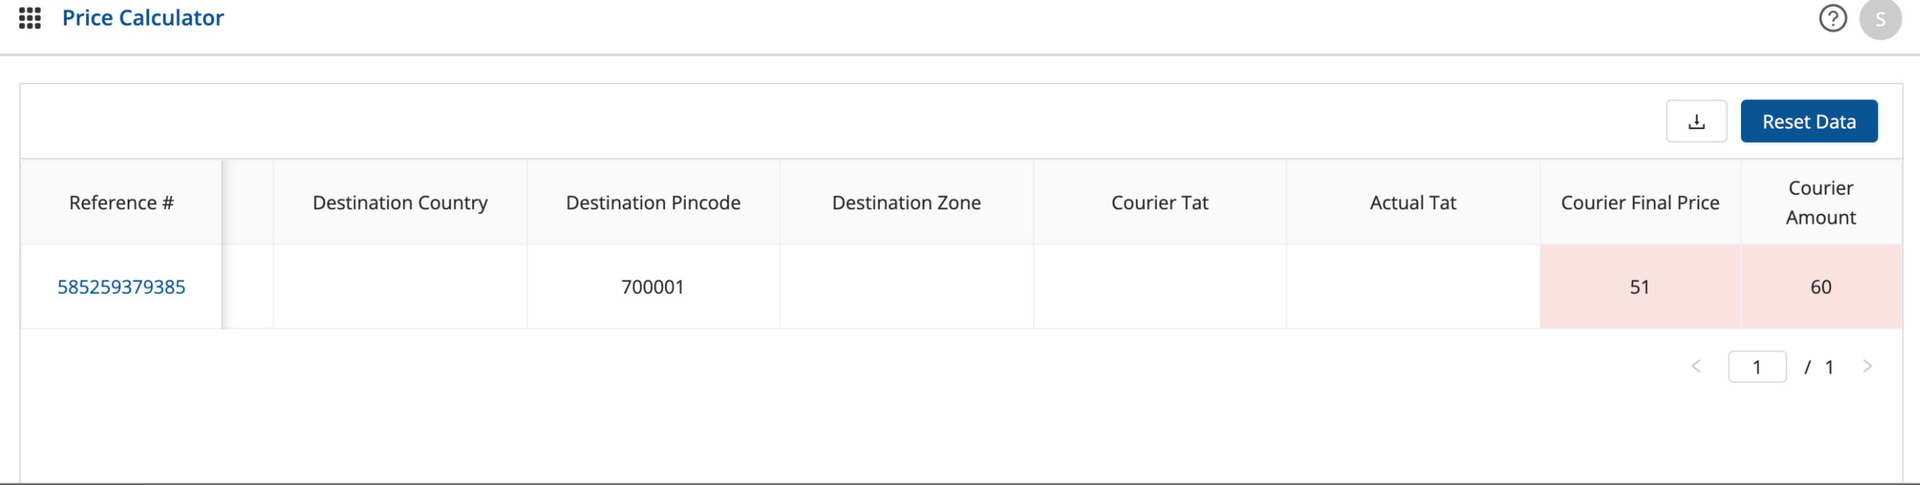Screen dimensions: 1920x485
Task: Select the Destination Pincode column header
Action: click(653, 203)
